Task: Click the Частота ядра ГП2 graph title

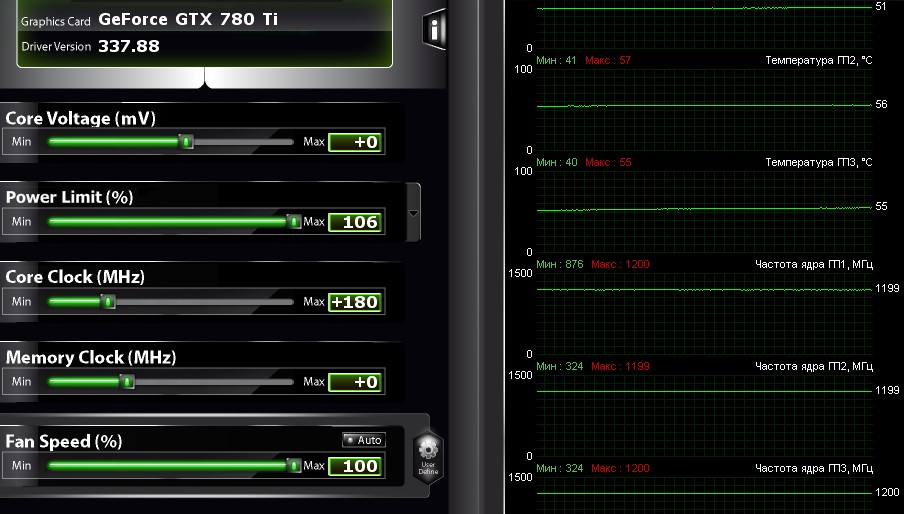Action: (814, 366)
